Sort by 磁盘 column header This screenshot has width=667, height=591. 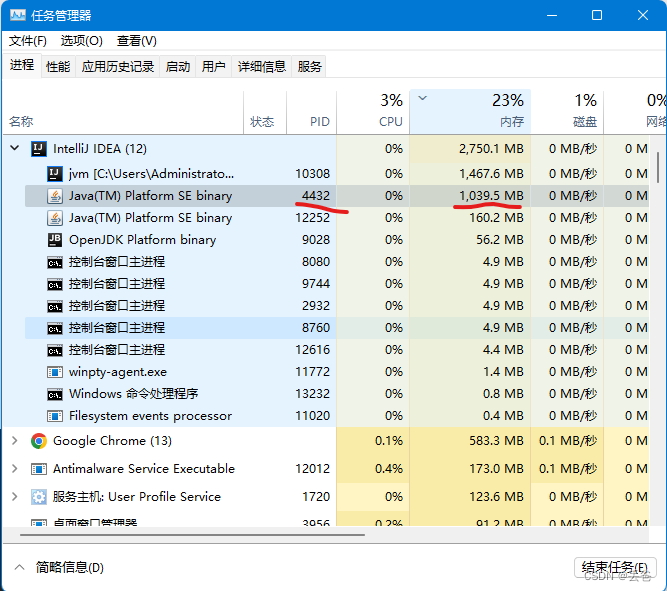click(x=567, y=113)
